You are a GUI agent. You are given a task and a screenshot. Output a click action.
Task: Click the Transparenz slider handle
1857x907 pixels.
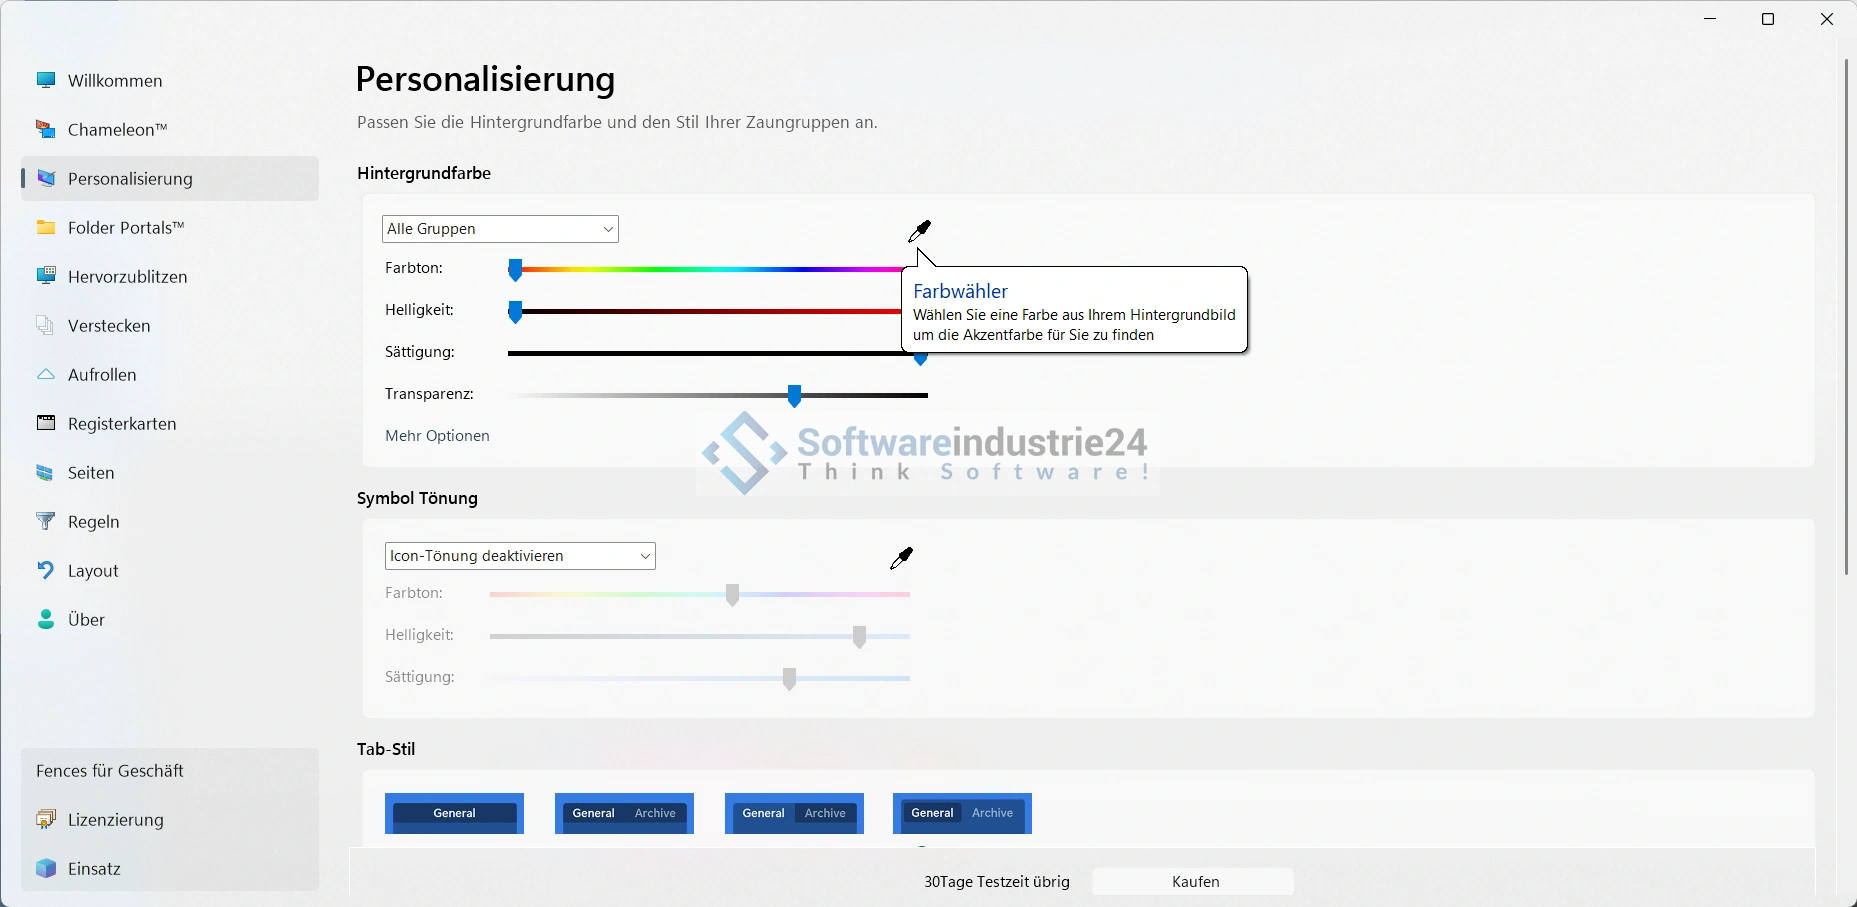(794, 397)
